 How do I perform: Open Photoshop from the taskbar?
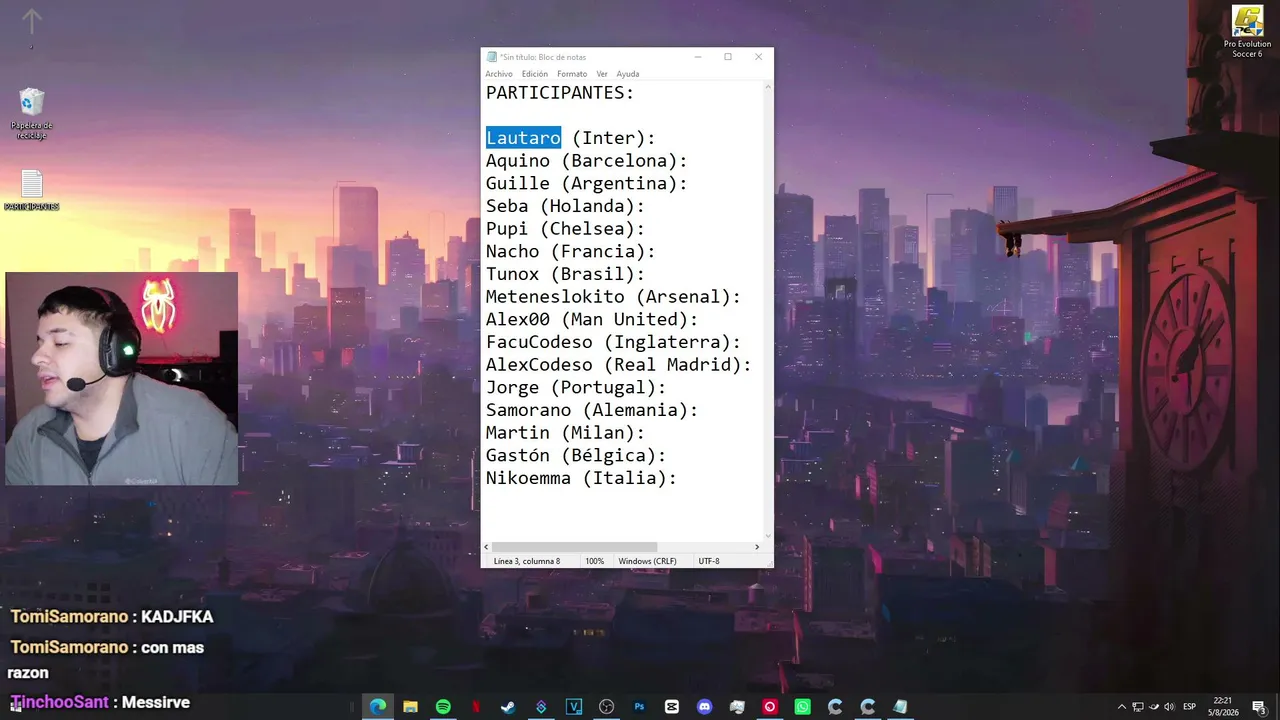tap(639, 707)
